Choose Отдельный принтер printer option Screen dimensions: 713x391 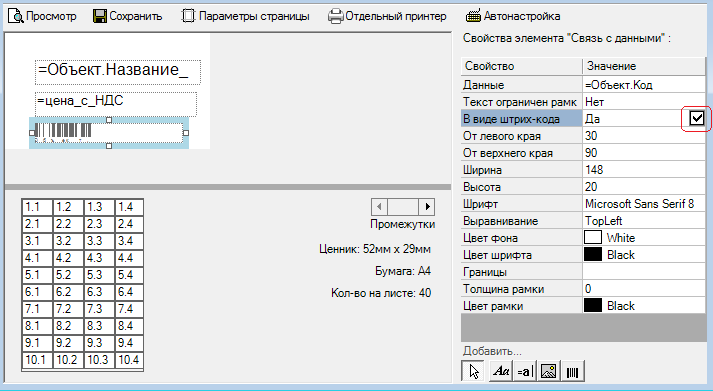click(x=387, y=16)
